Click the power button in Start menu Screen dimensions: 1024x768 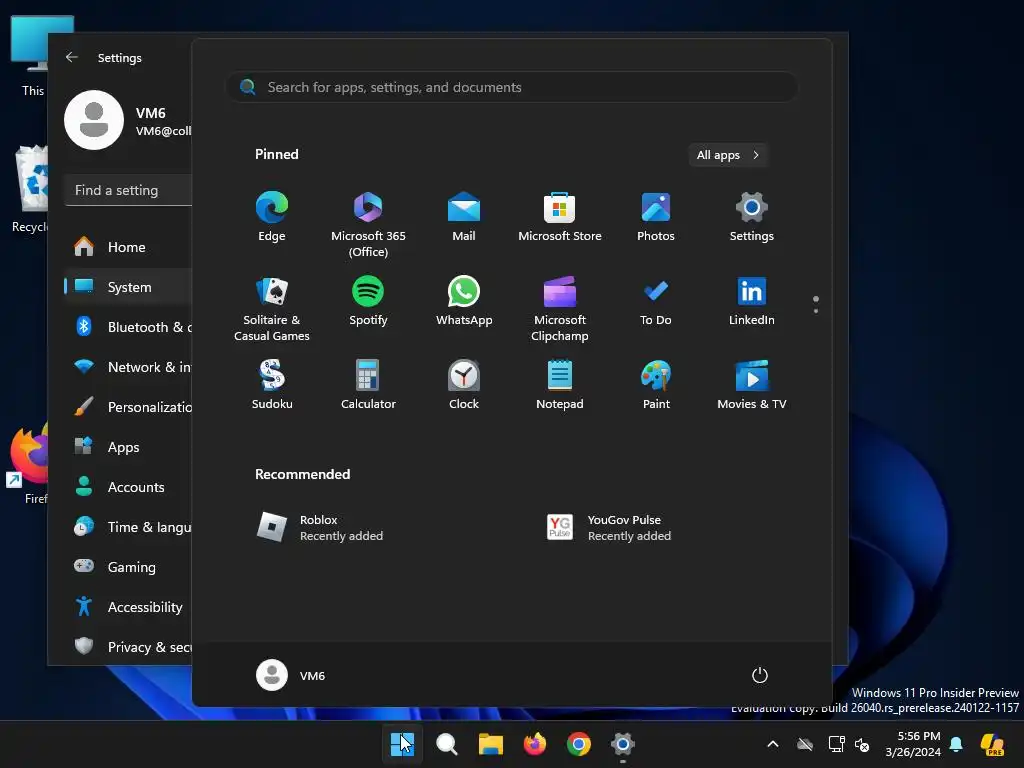pyautogui.click(x=760, y=675)
